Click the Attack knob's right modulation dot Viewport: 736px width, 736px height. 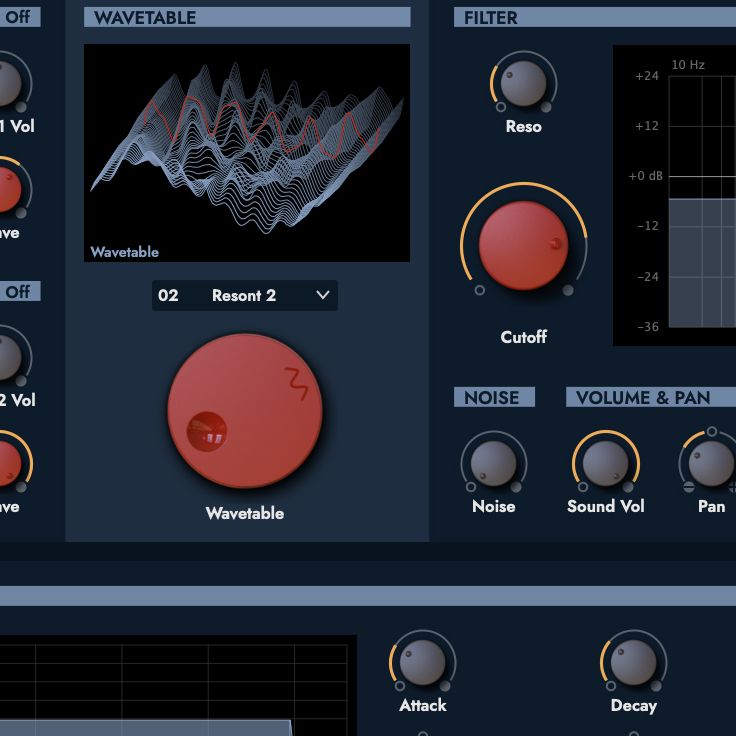(x=445, y=686)
